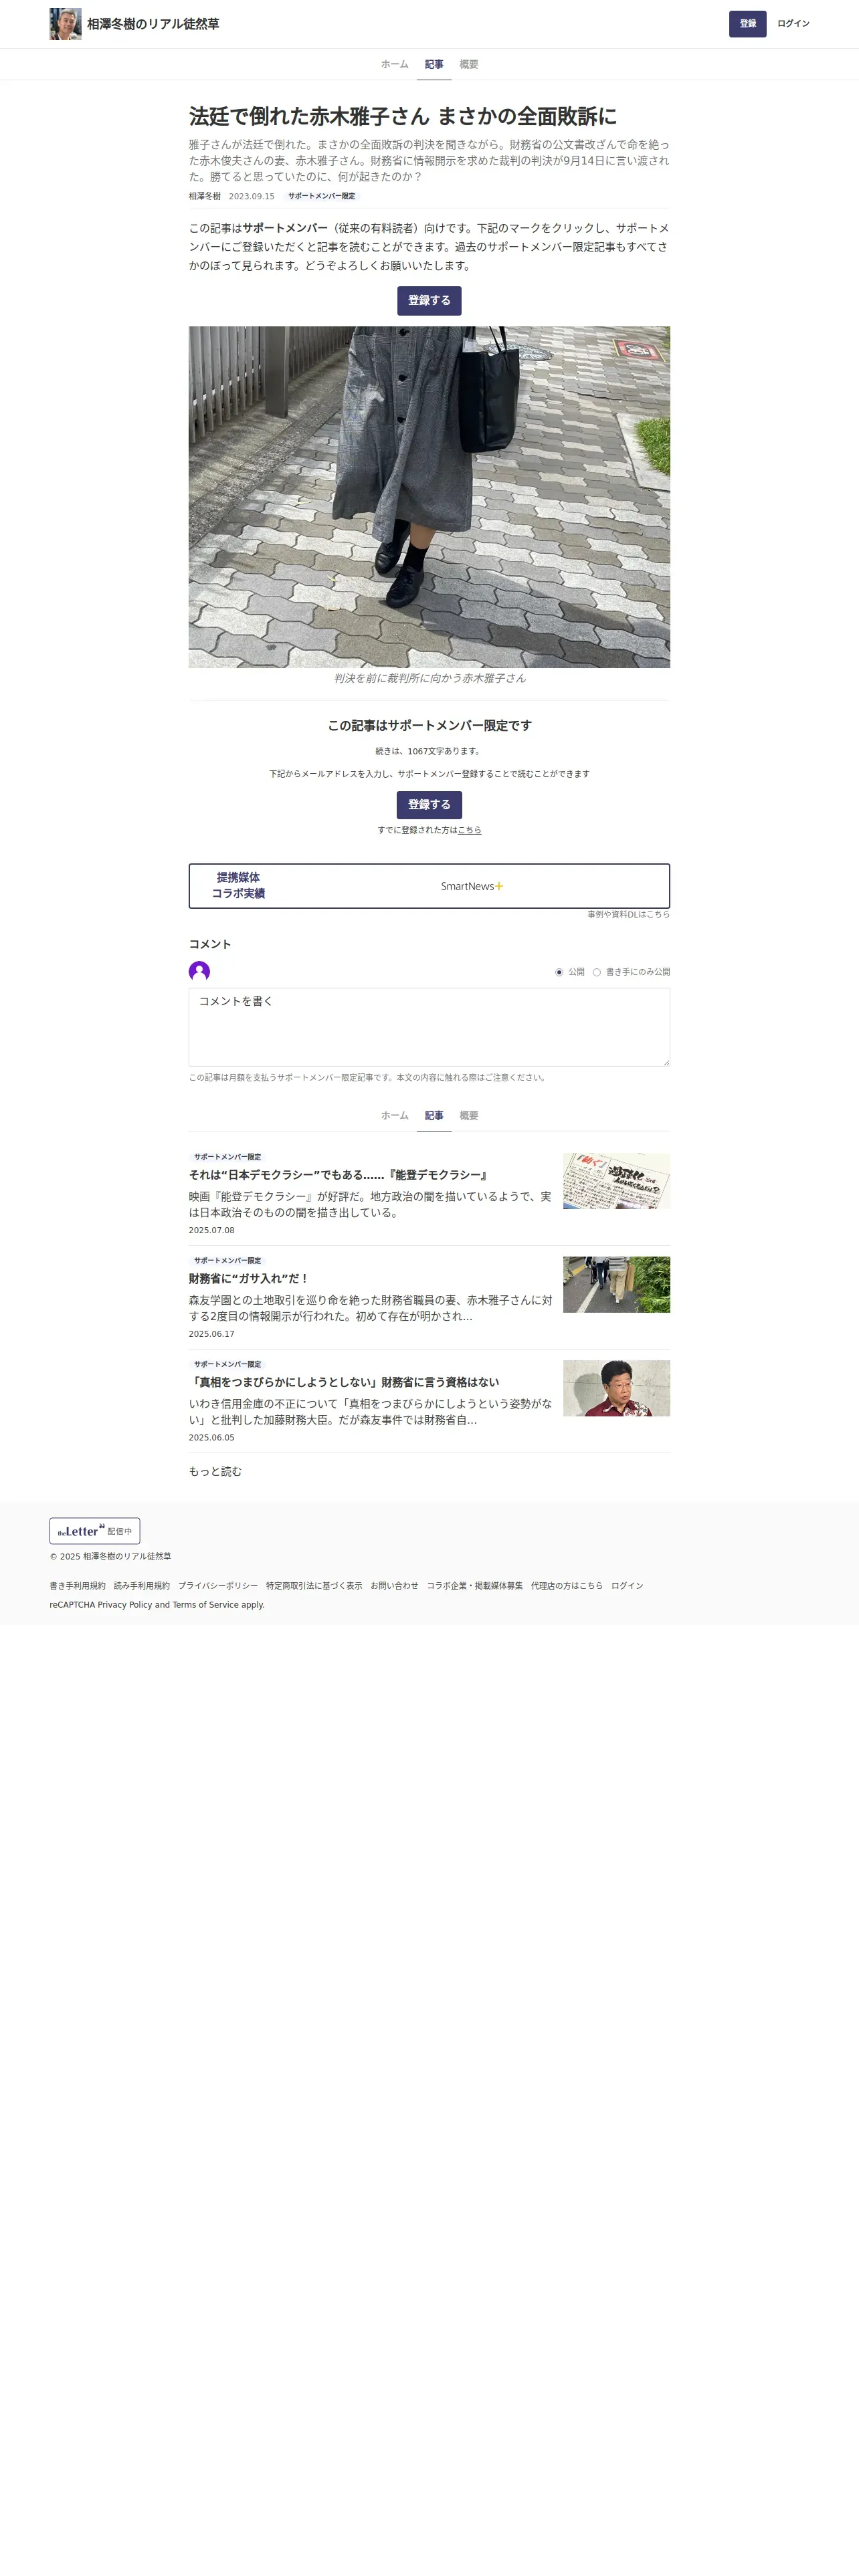This screenshot has height=2576, width=859.
Task: Click the author avatar in the header
Action: (x=65, y=24)
